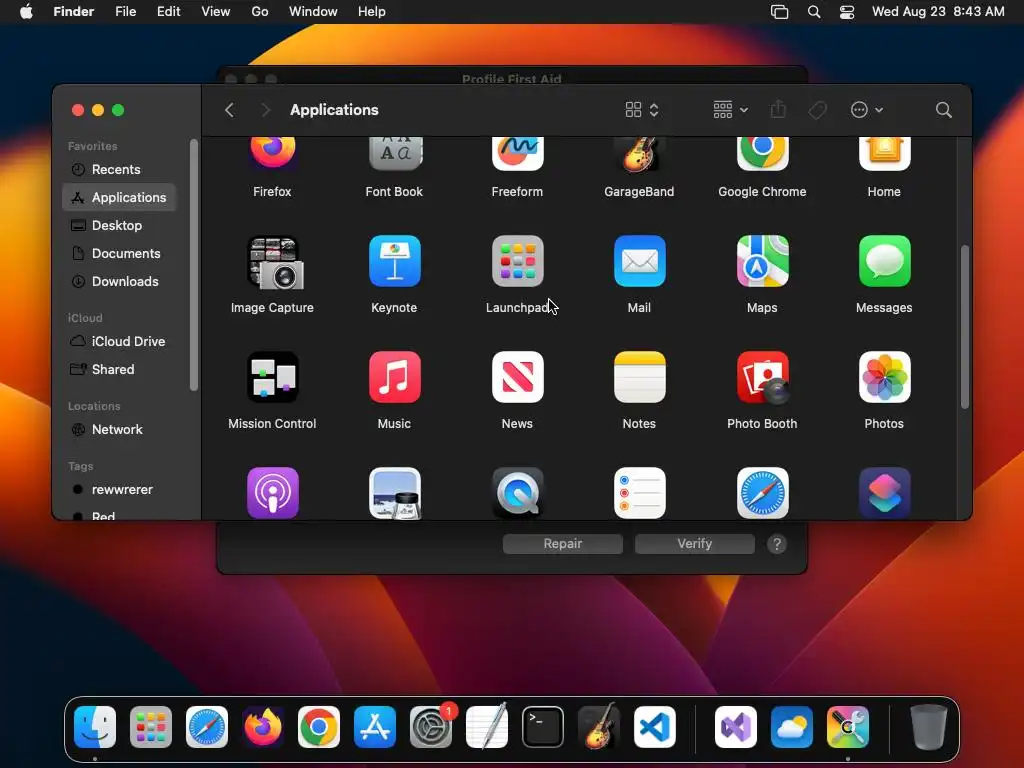Screen dimensions: 1024x768
Task: Select Applications in the sidebar
Action: pos(119,197)
